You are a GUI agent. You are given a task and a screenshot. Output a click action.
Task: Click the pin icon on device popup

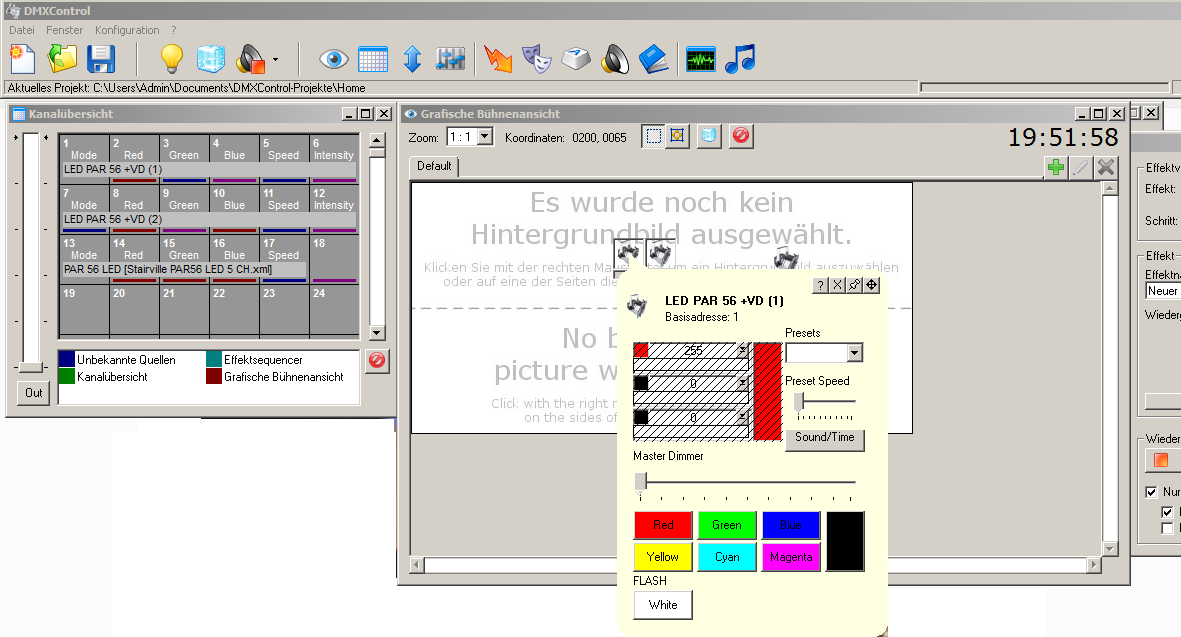pyautogui.click(x=855, y=286)
